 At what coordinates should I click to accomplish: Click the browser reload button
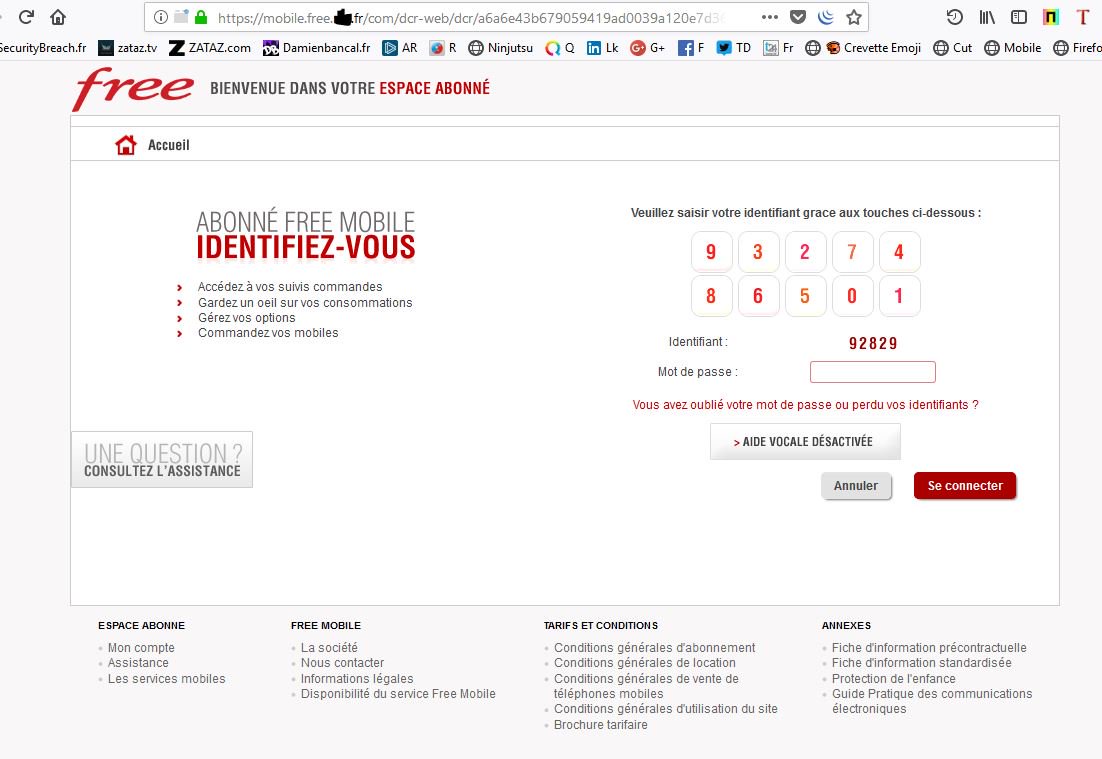tap(27, 17)
